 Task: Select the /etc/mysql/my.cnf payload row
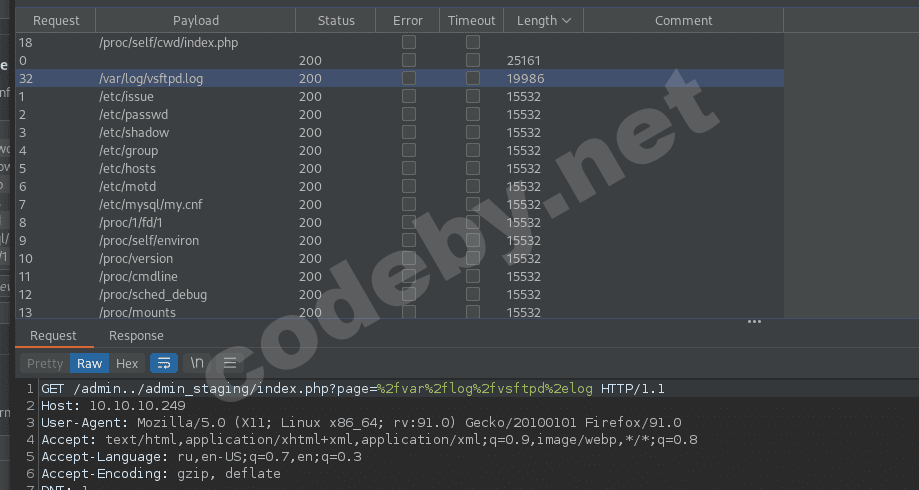(x=400, y=205)
